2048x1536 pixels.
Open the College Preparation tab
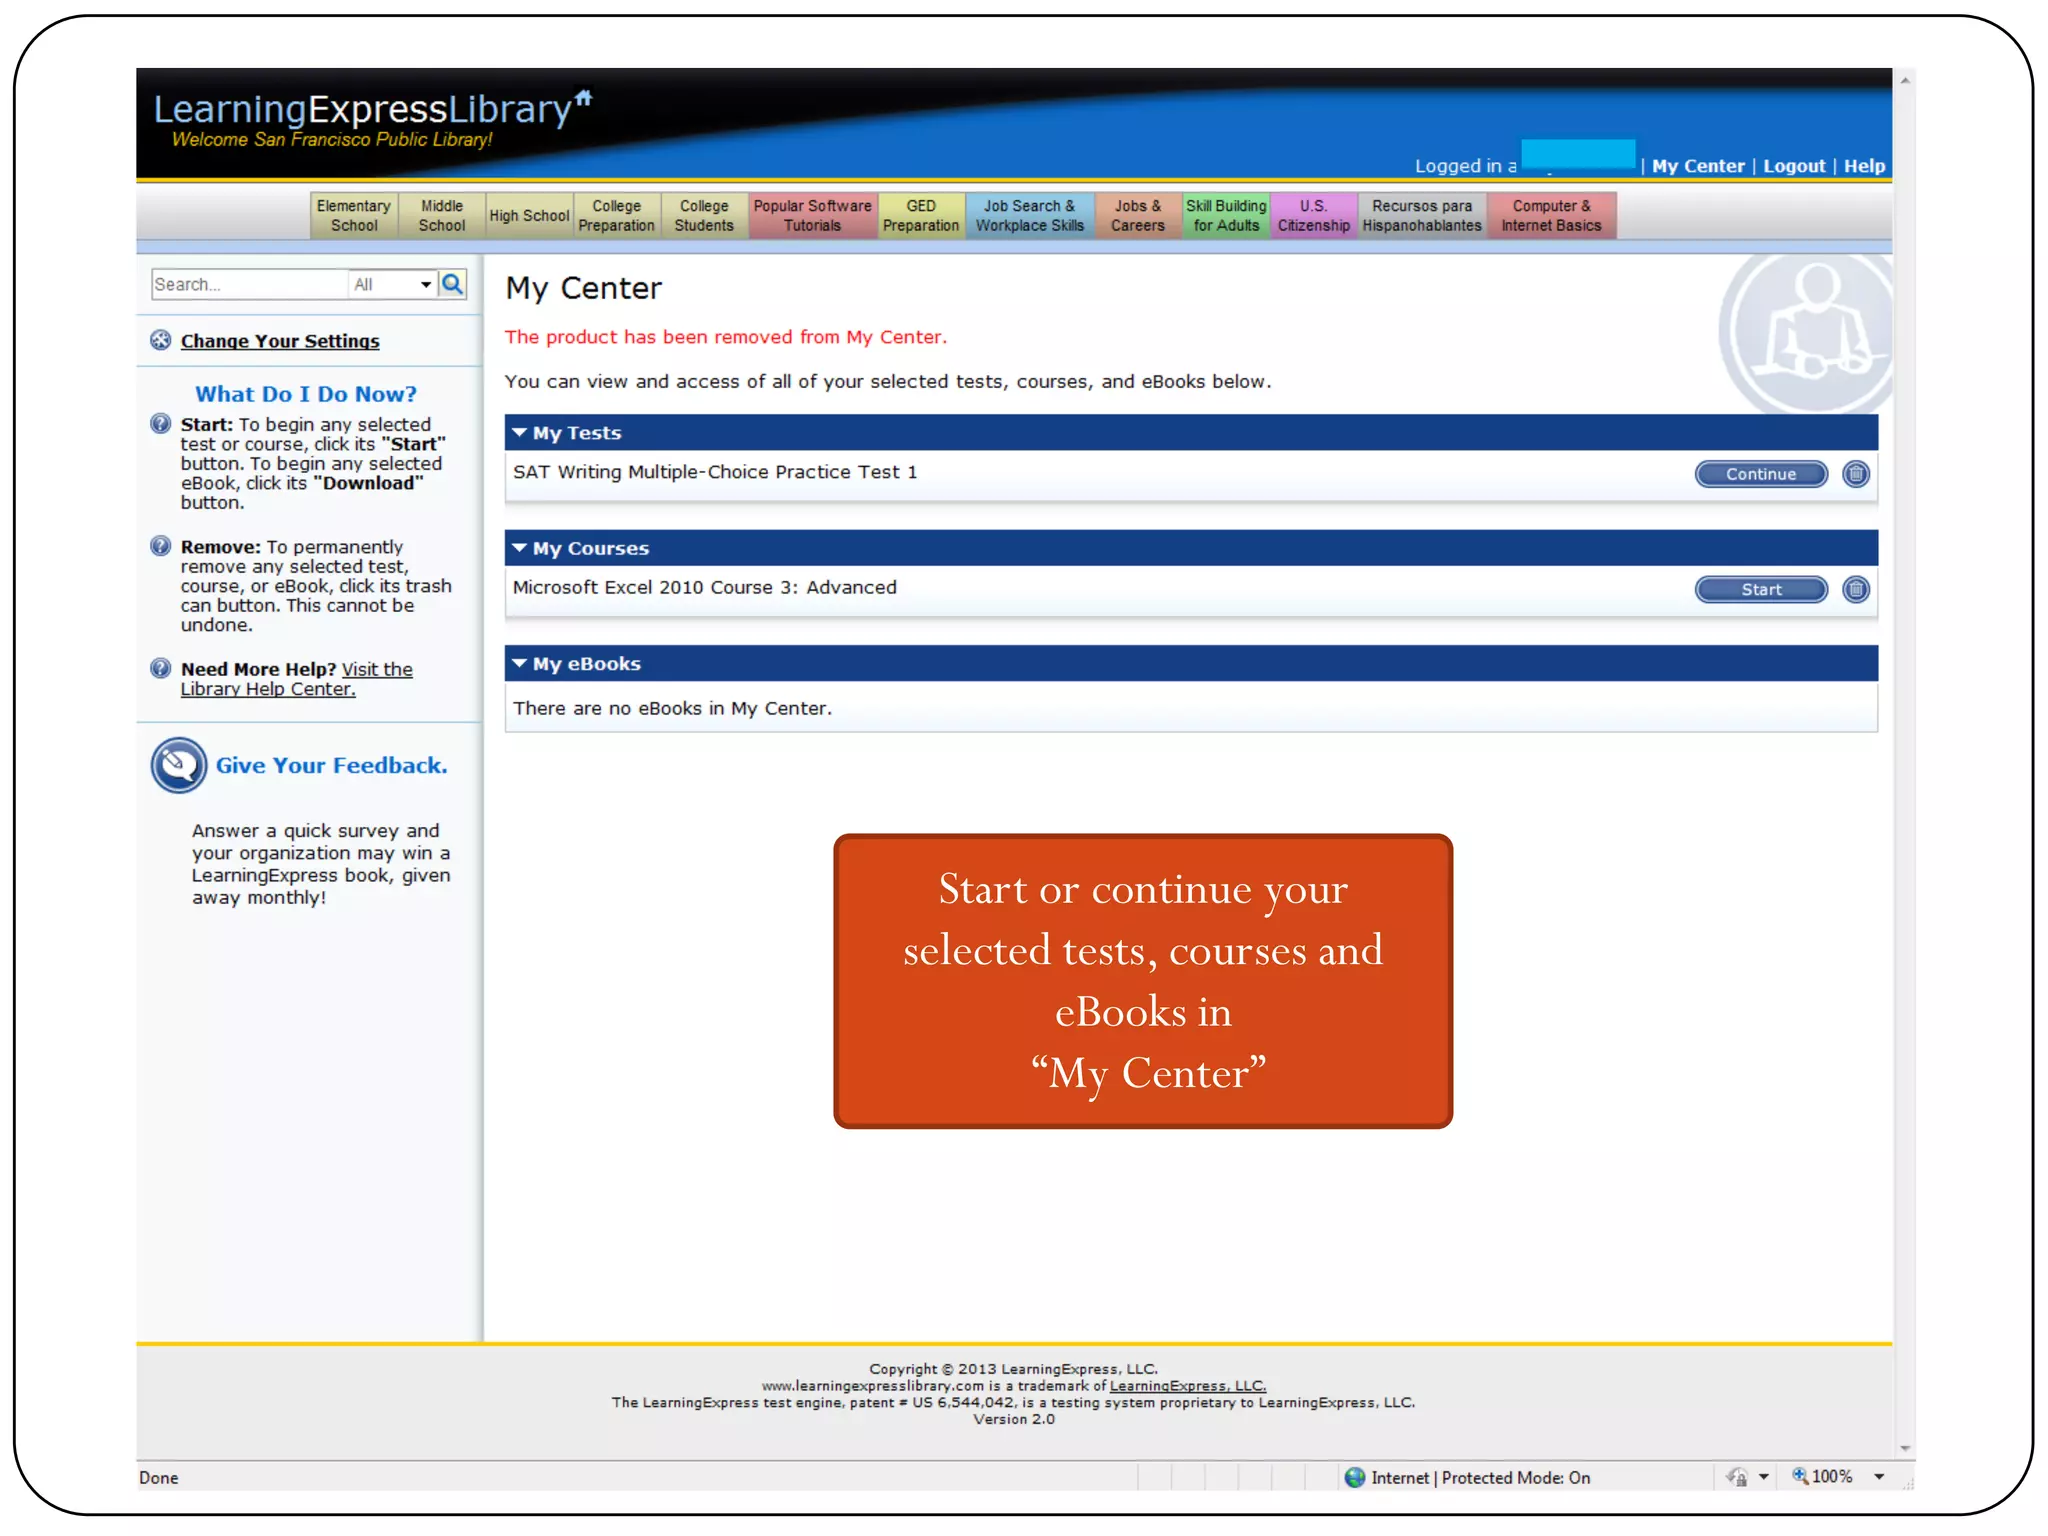(616, 215)
